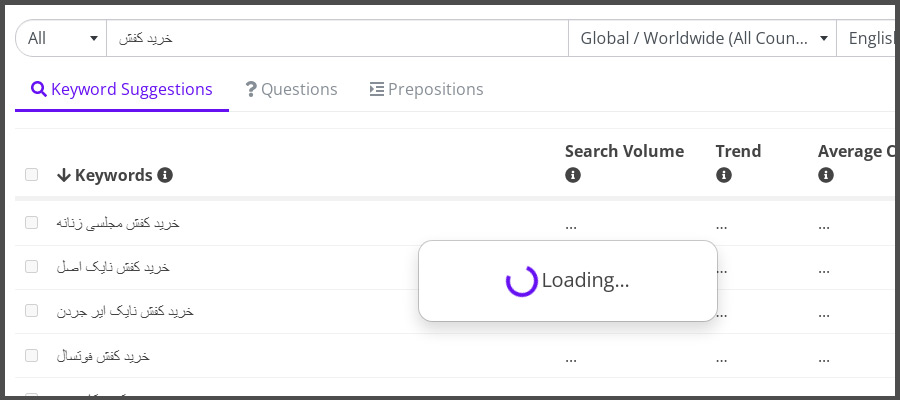Switch to the Questions tab
900x400 pixels.
coord(292,90)
